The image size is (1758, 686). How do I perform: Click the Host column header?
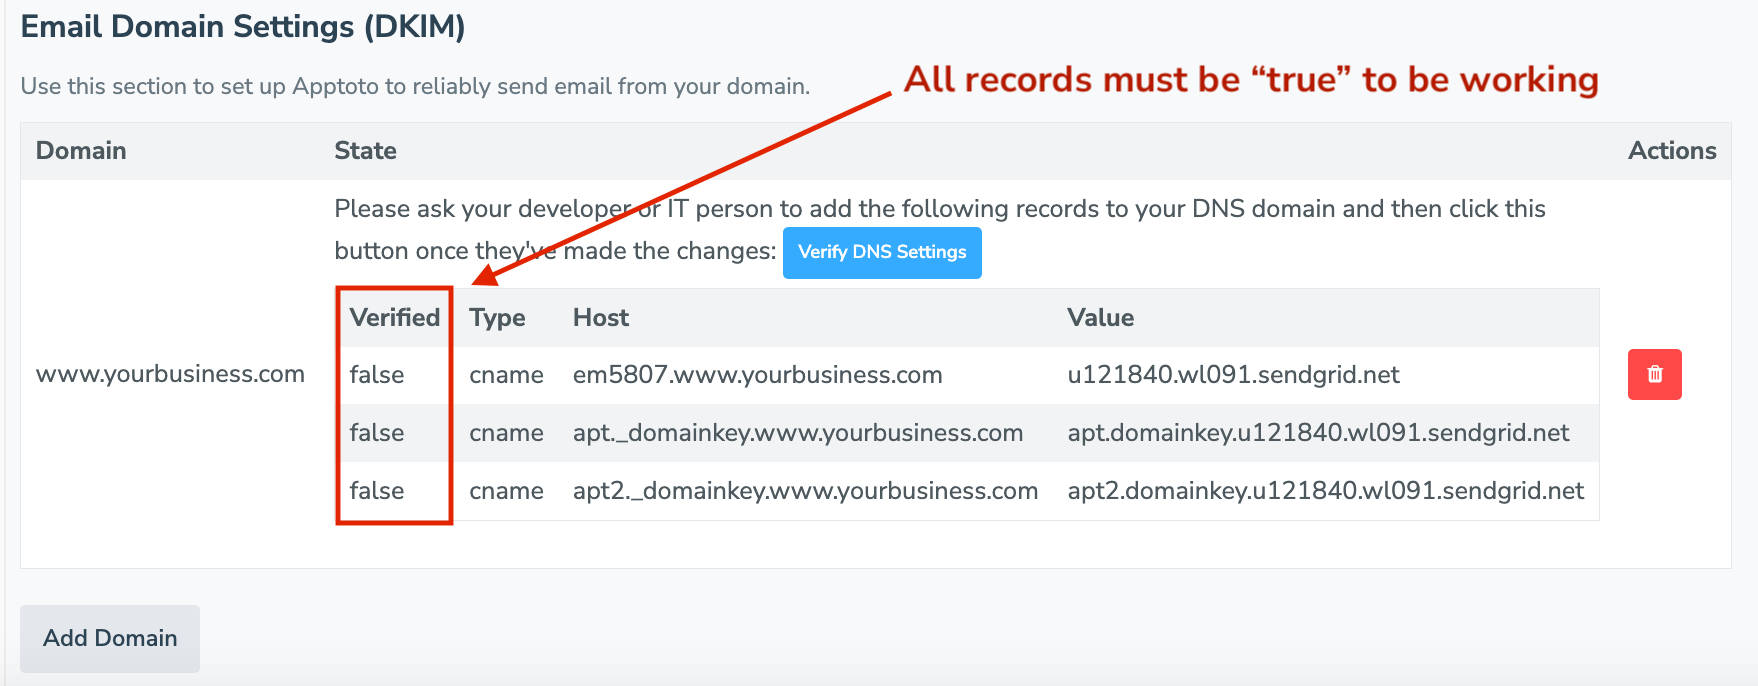click(601, 317)
